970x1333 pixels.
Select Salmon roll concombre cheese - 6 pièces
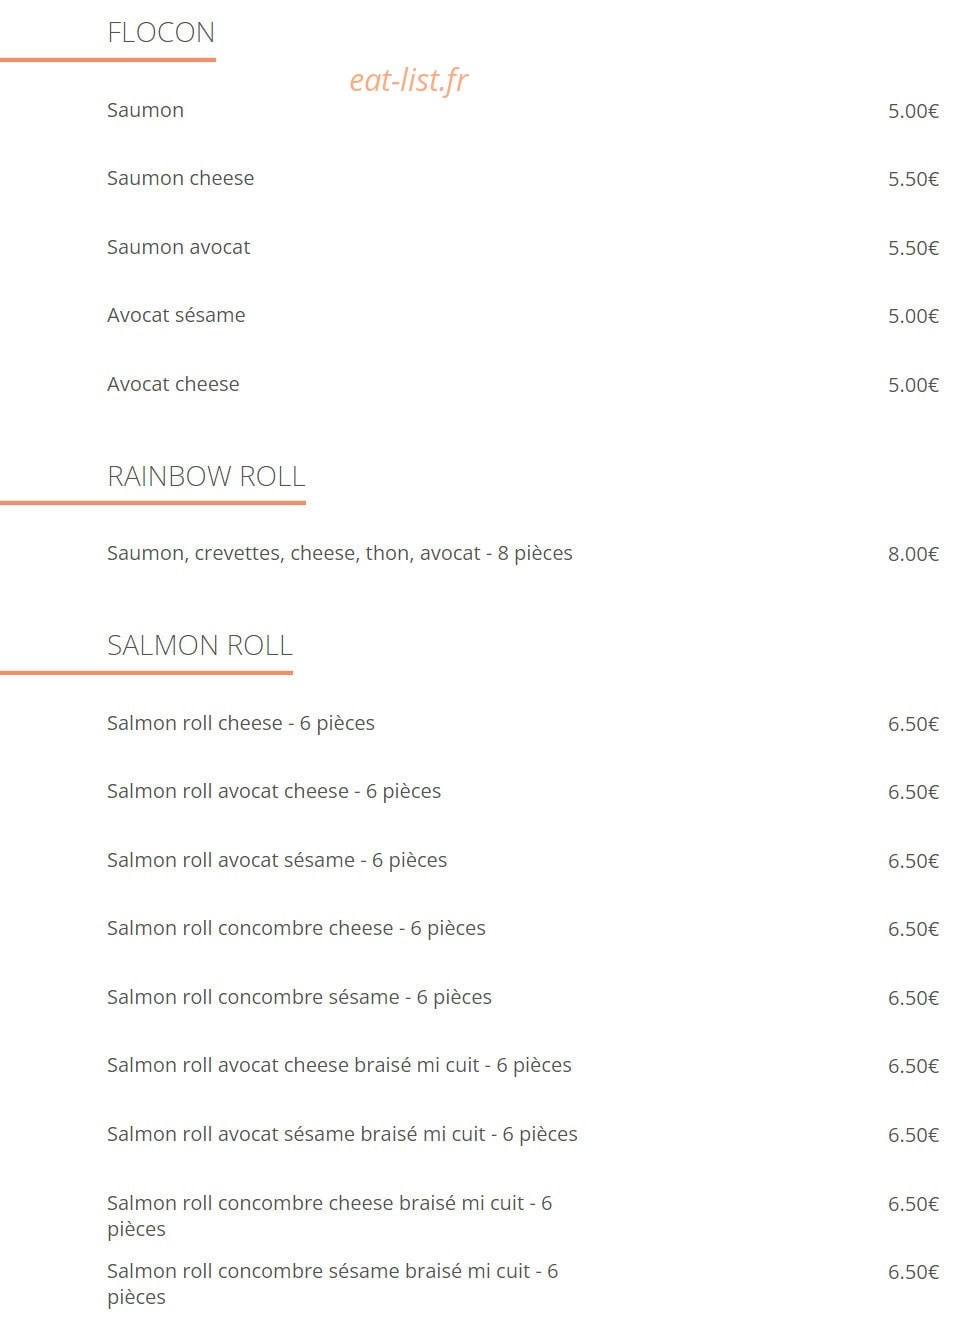click(x=296, y=928)
